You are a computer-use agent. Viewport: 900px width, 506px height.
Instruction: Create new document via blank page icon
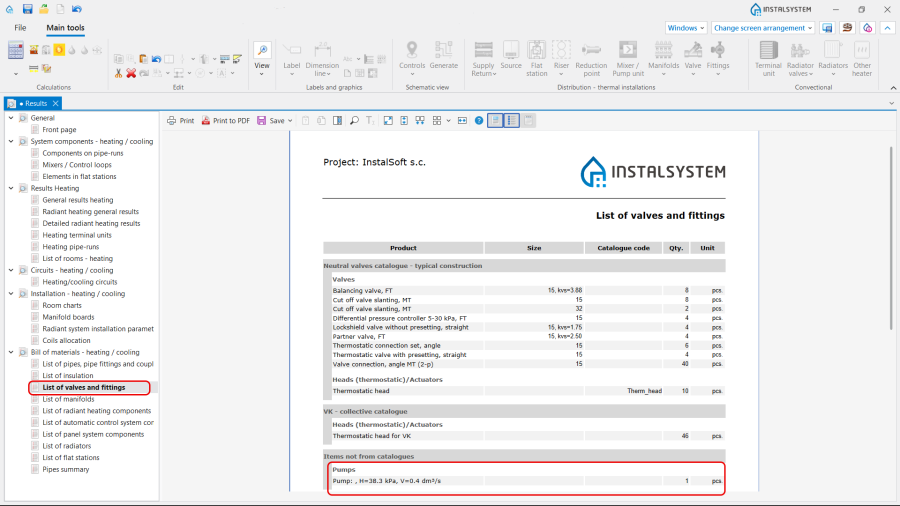pyautogui.click(x=60, y=9)
